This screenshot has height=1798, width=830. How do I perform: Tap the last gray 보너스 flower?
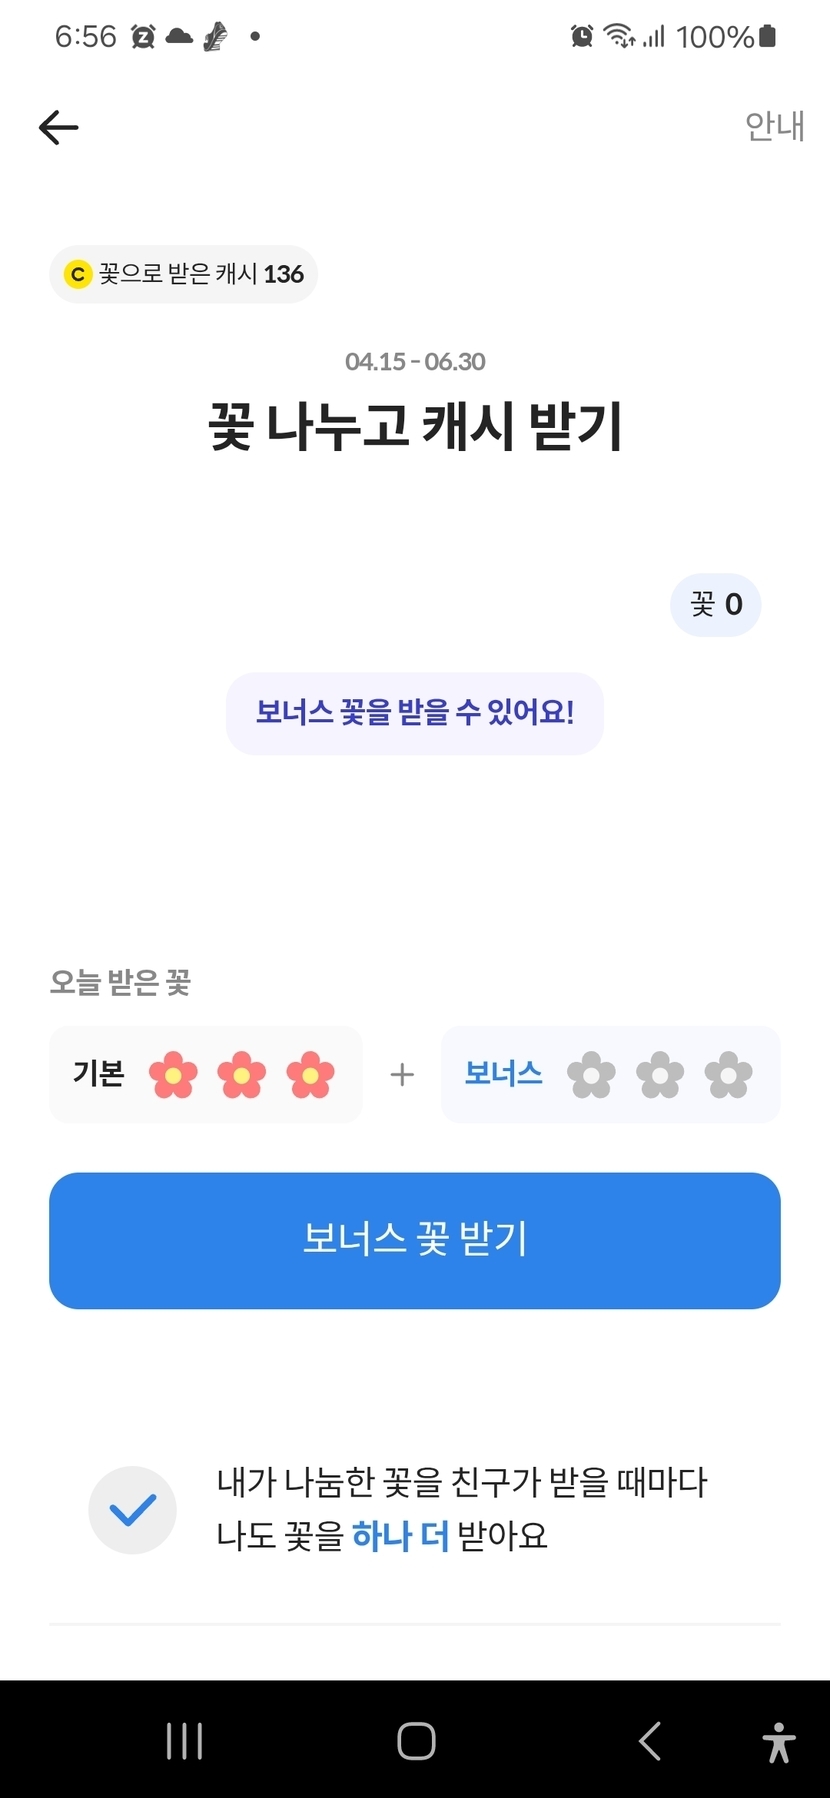(728, 1075)
